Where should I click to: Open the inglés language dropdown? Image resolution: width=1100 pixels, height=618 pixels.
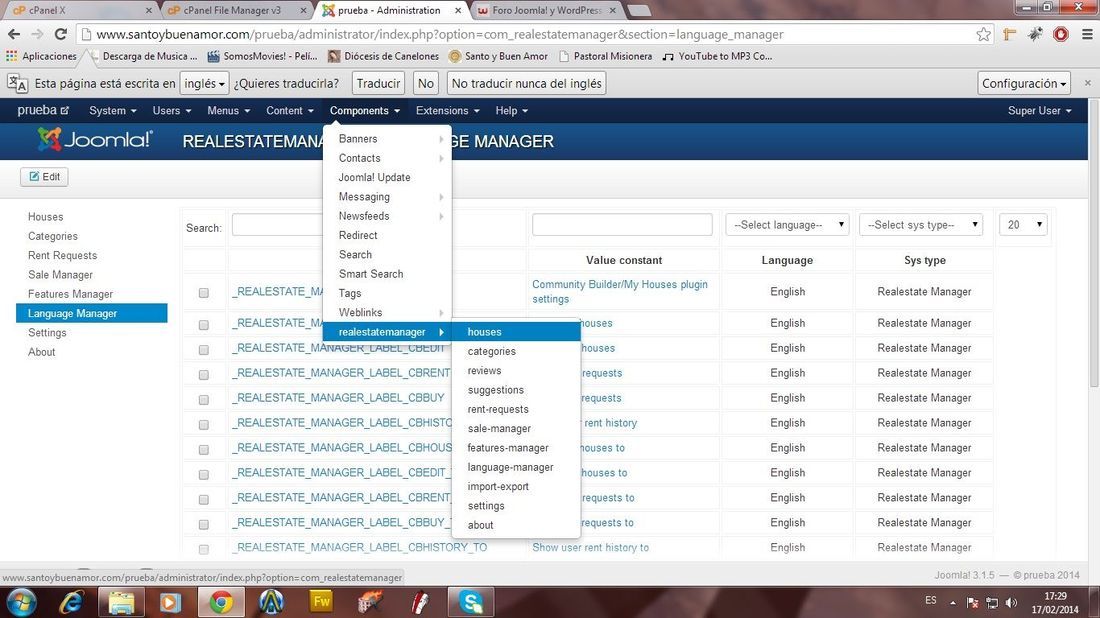click(x=204, y=83)
